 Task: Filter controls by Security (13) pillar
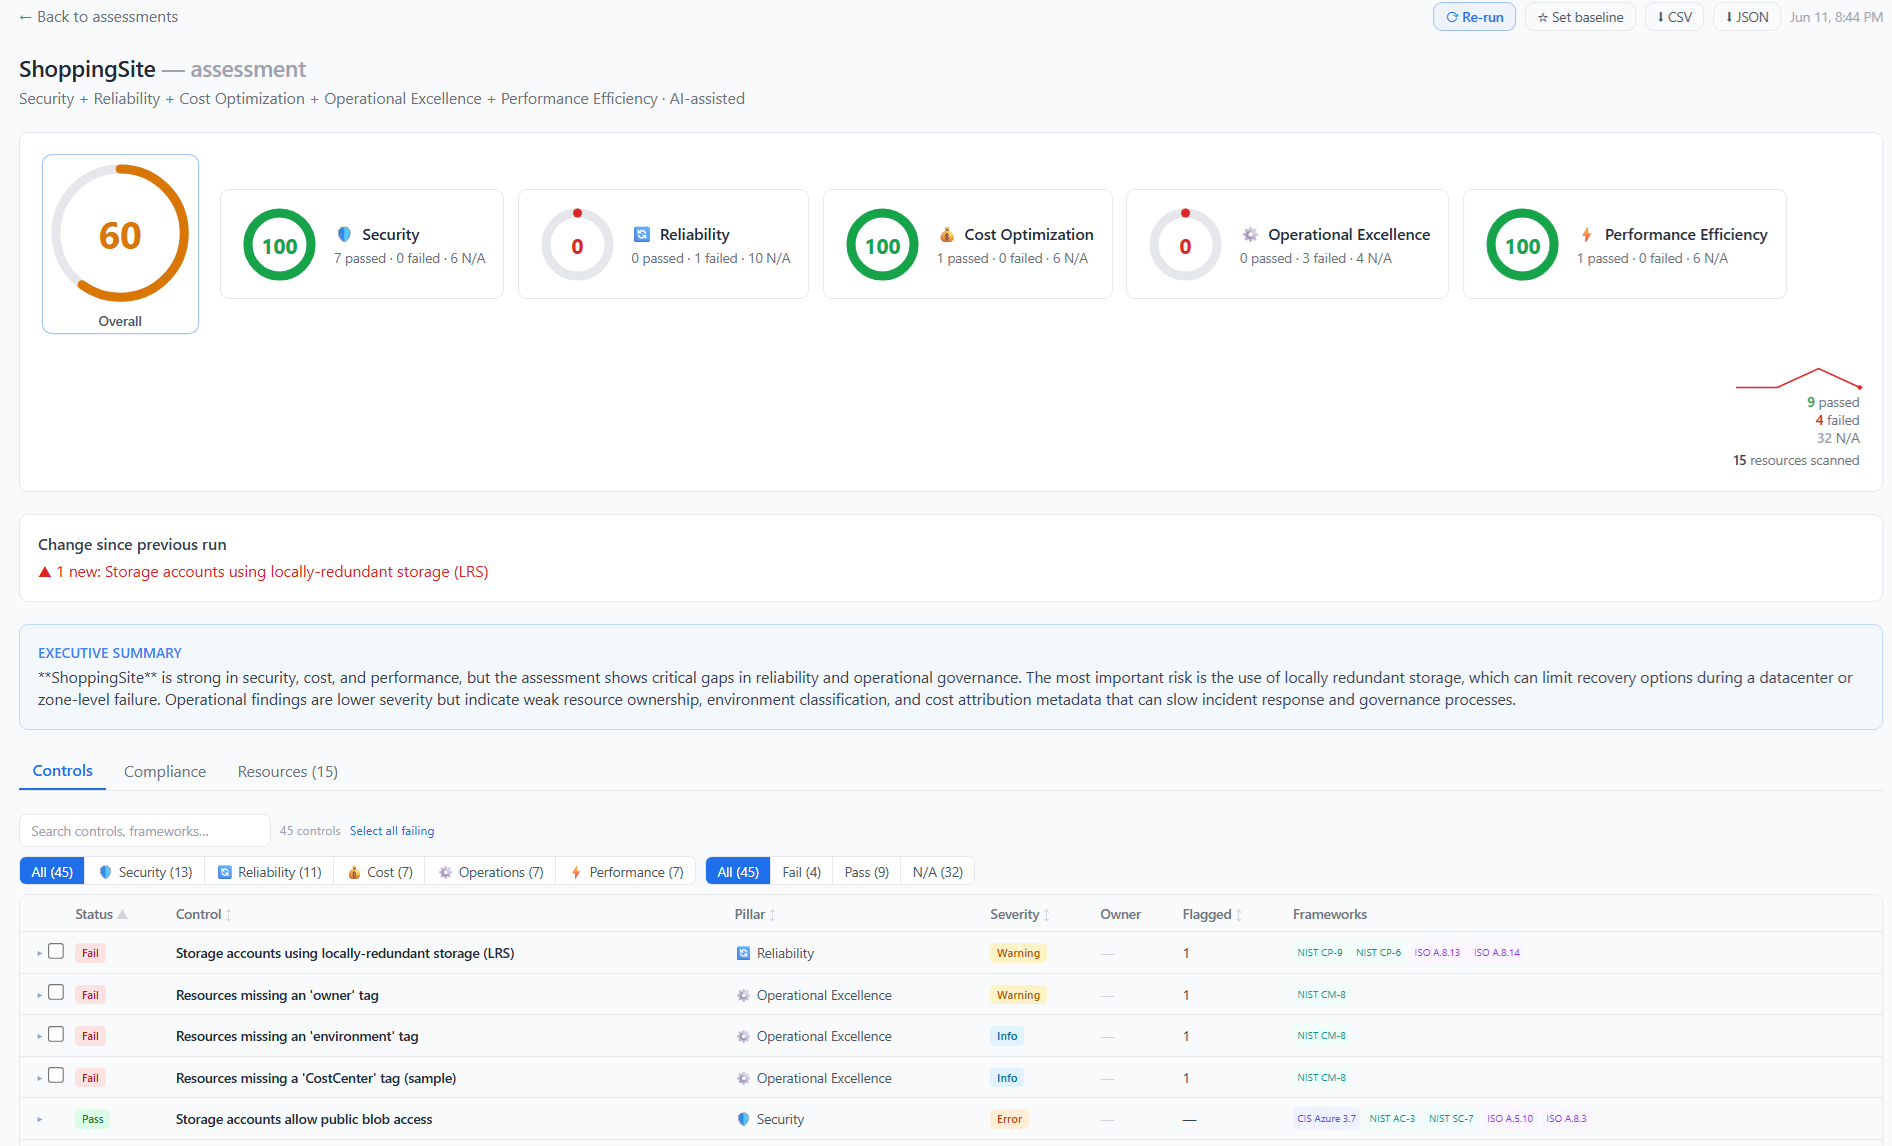tap(145, 872)
